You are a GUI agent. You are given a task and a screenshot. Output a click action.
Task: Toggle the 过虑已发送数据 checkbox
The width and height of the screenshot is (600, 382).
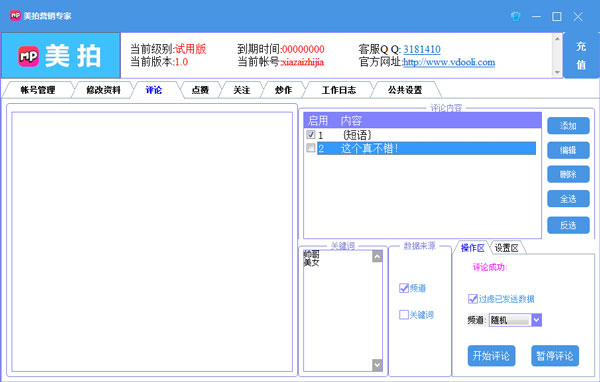coord(473,299)
